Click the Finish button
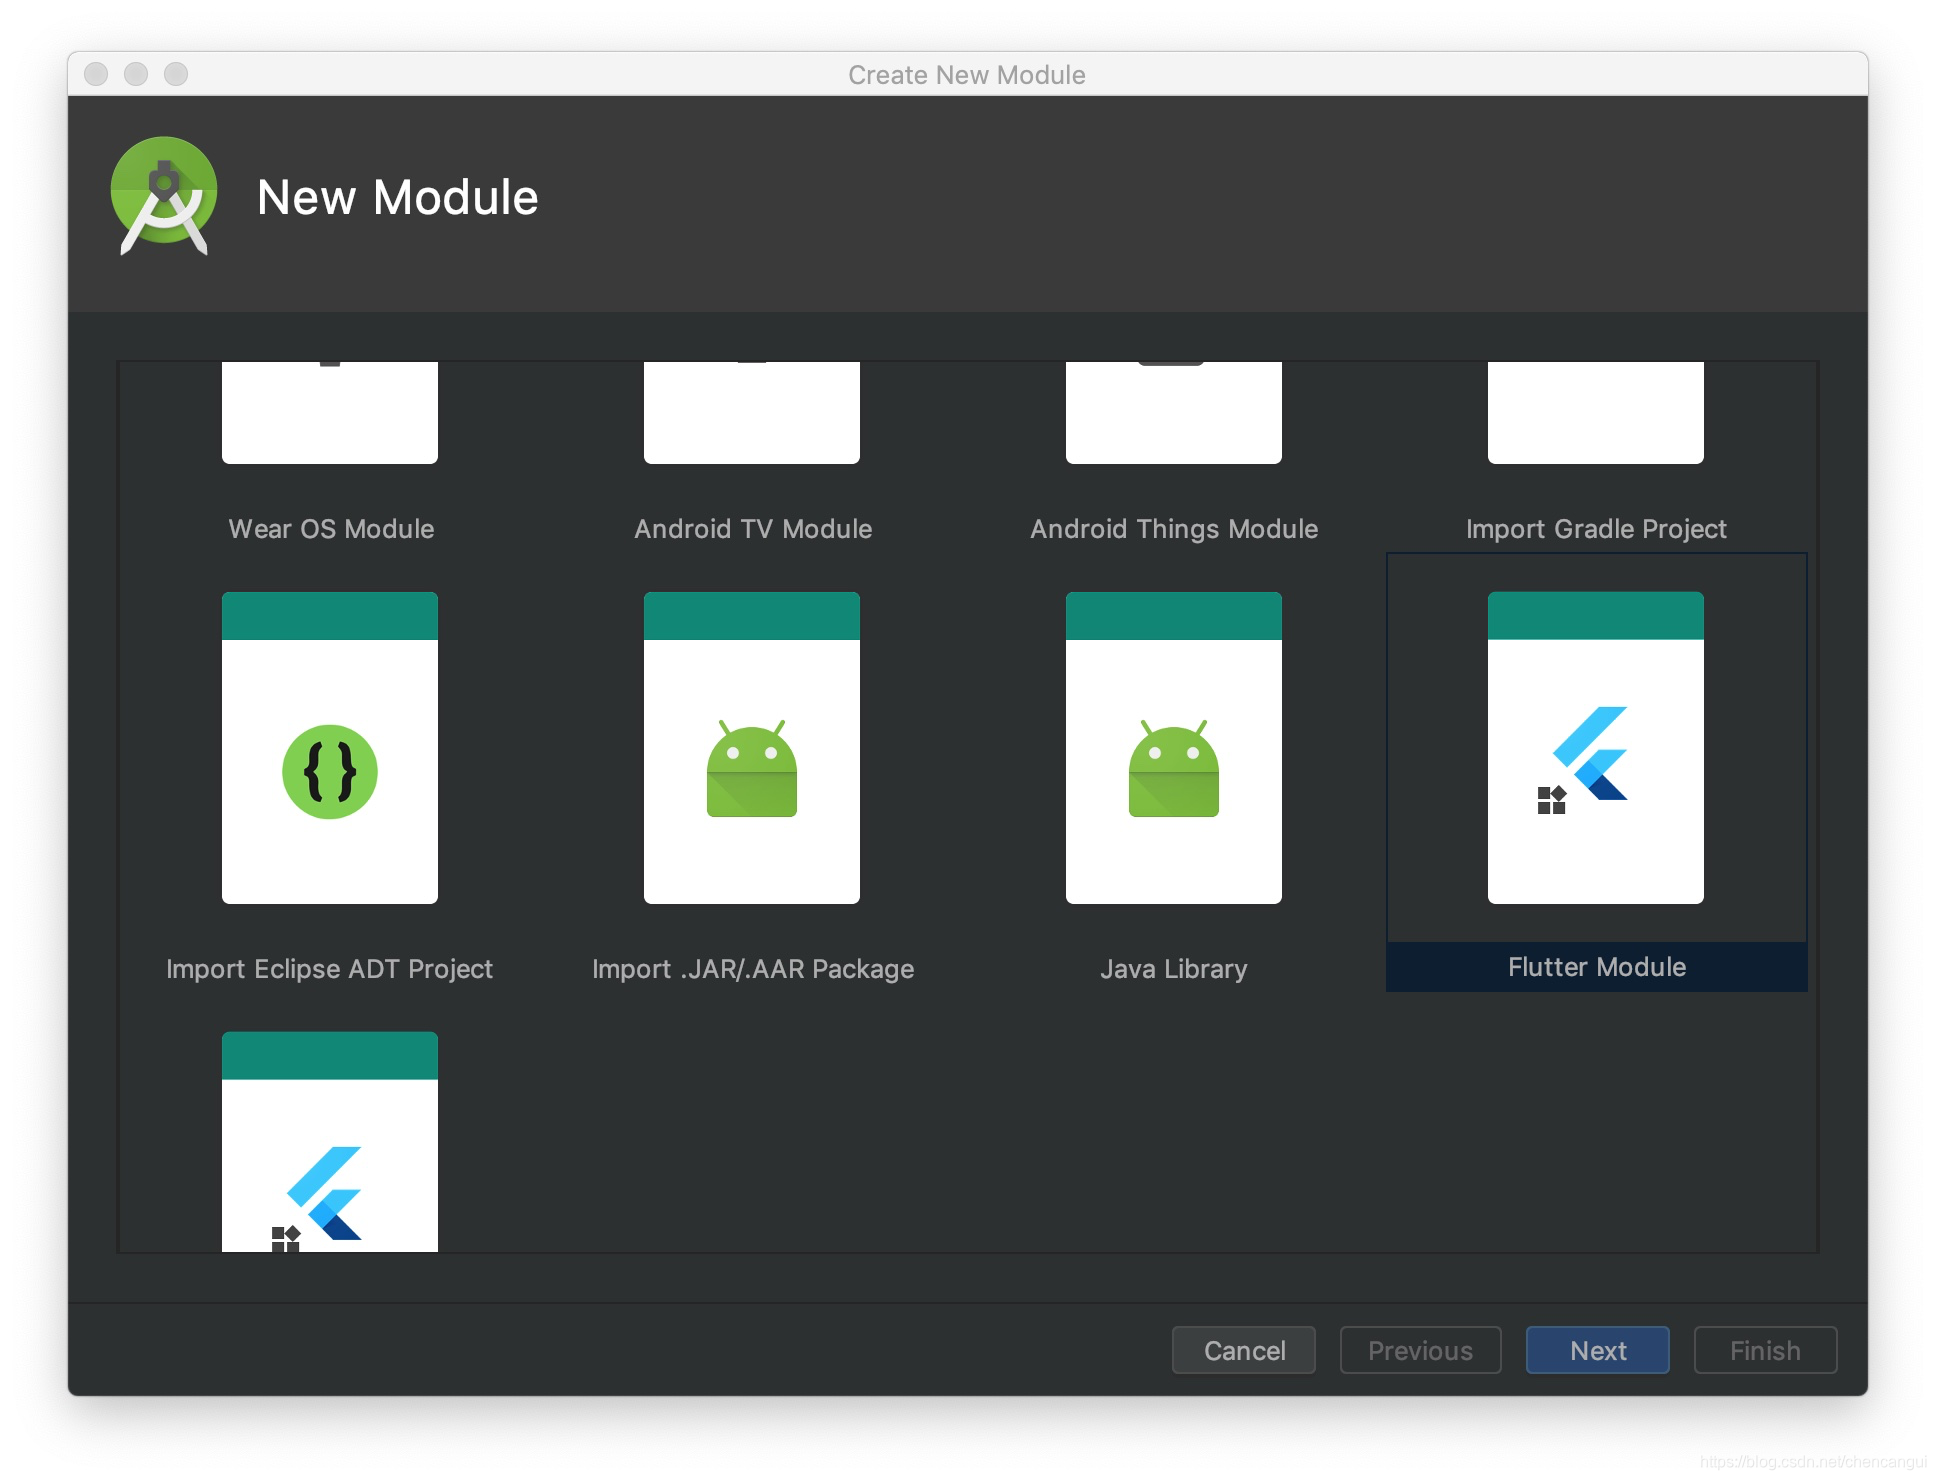 (x=1765, y=1350)
